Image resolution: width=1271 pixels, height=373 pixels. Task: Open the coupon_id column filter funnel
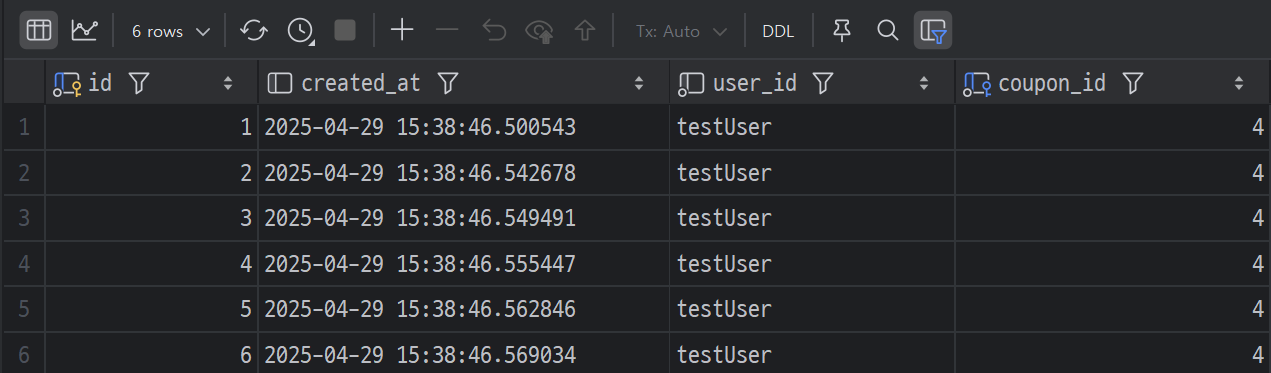pyautogui.click(x=1133, y=83)
